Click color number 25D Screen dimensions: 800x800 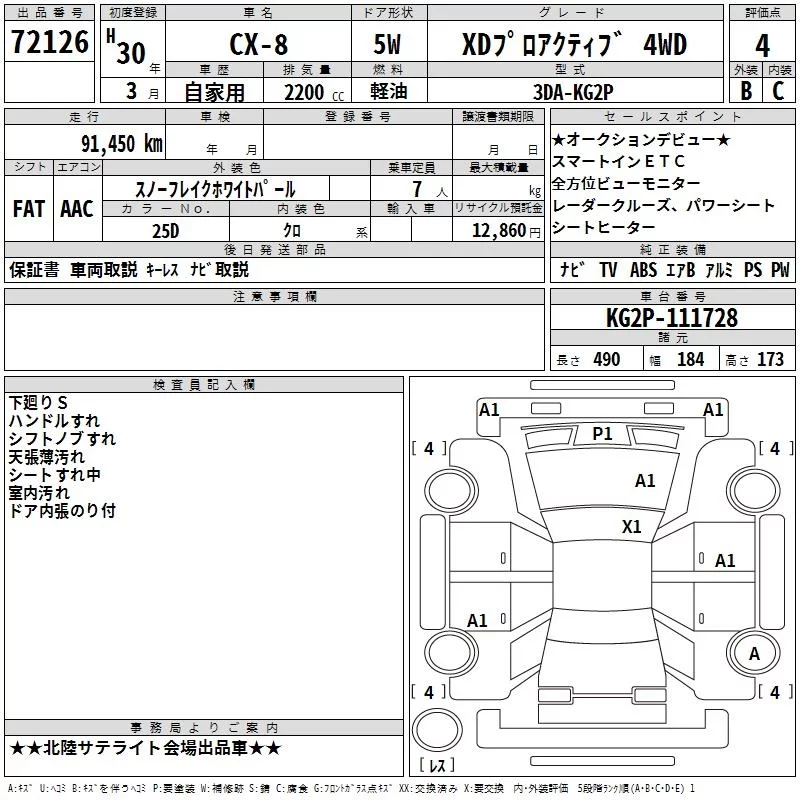(166, 231)
